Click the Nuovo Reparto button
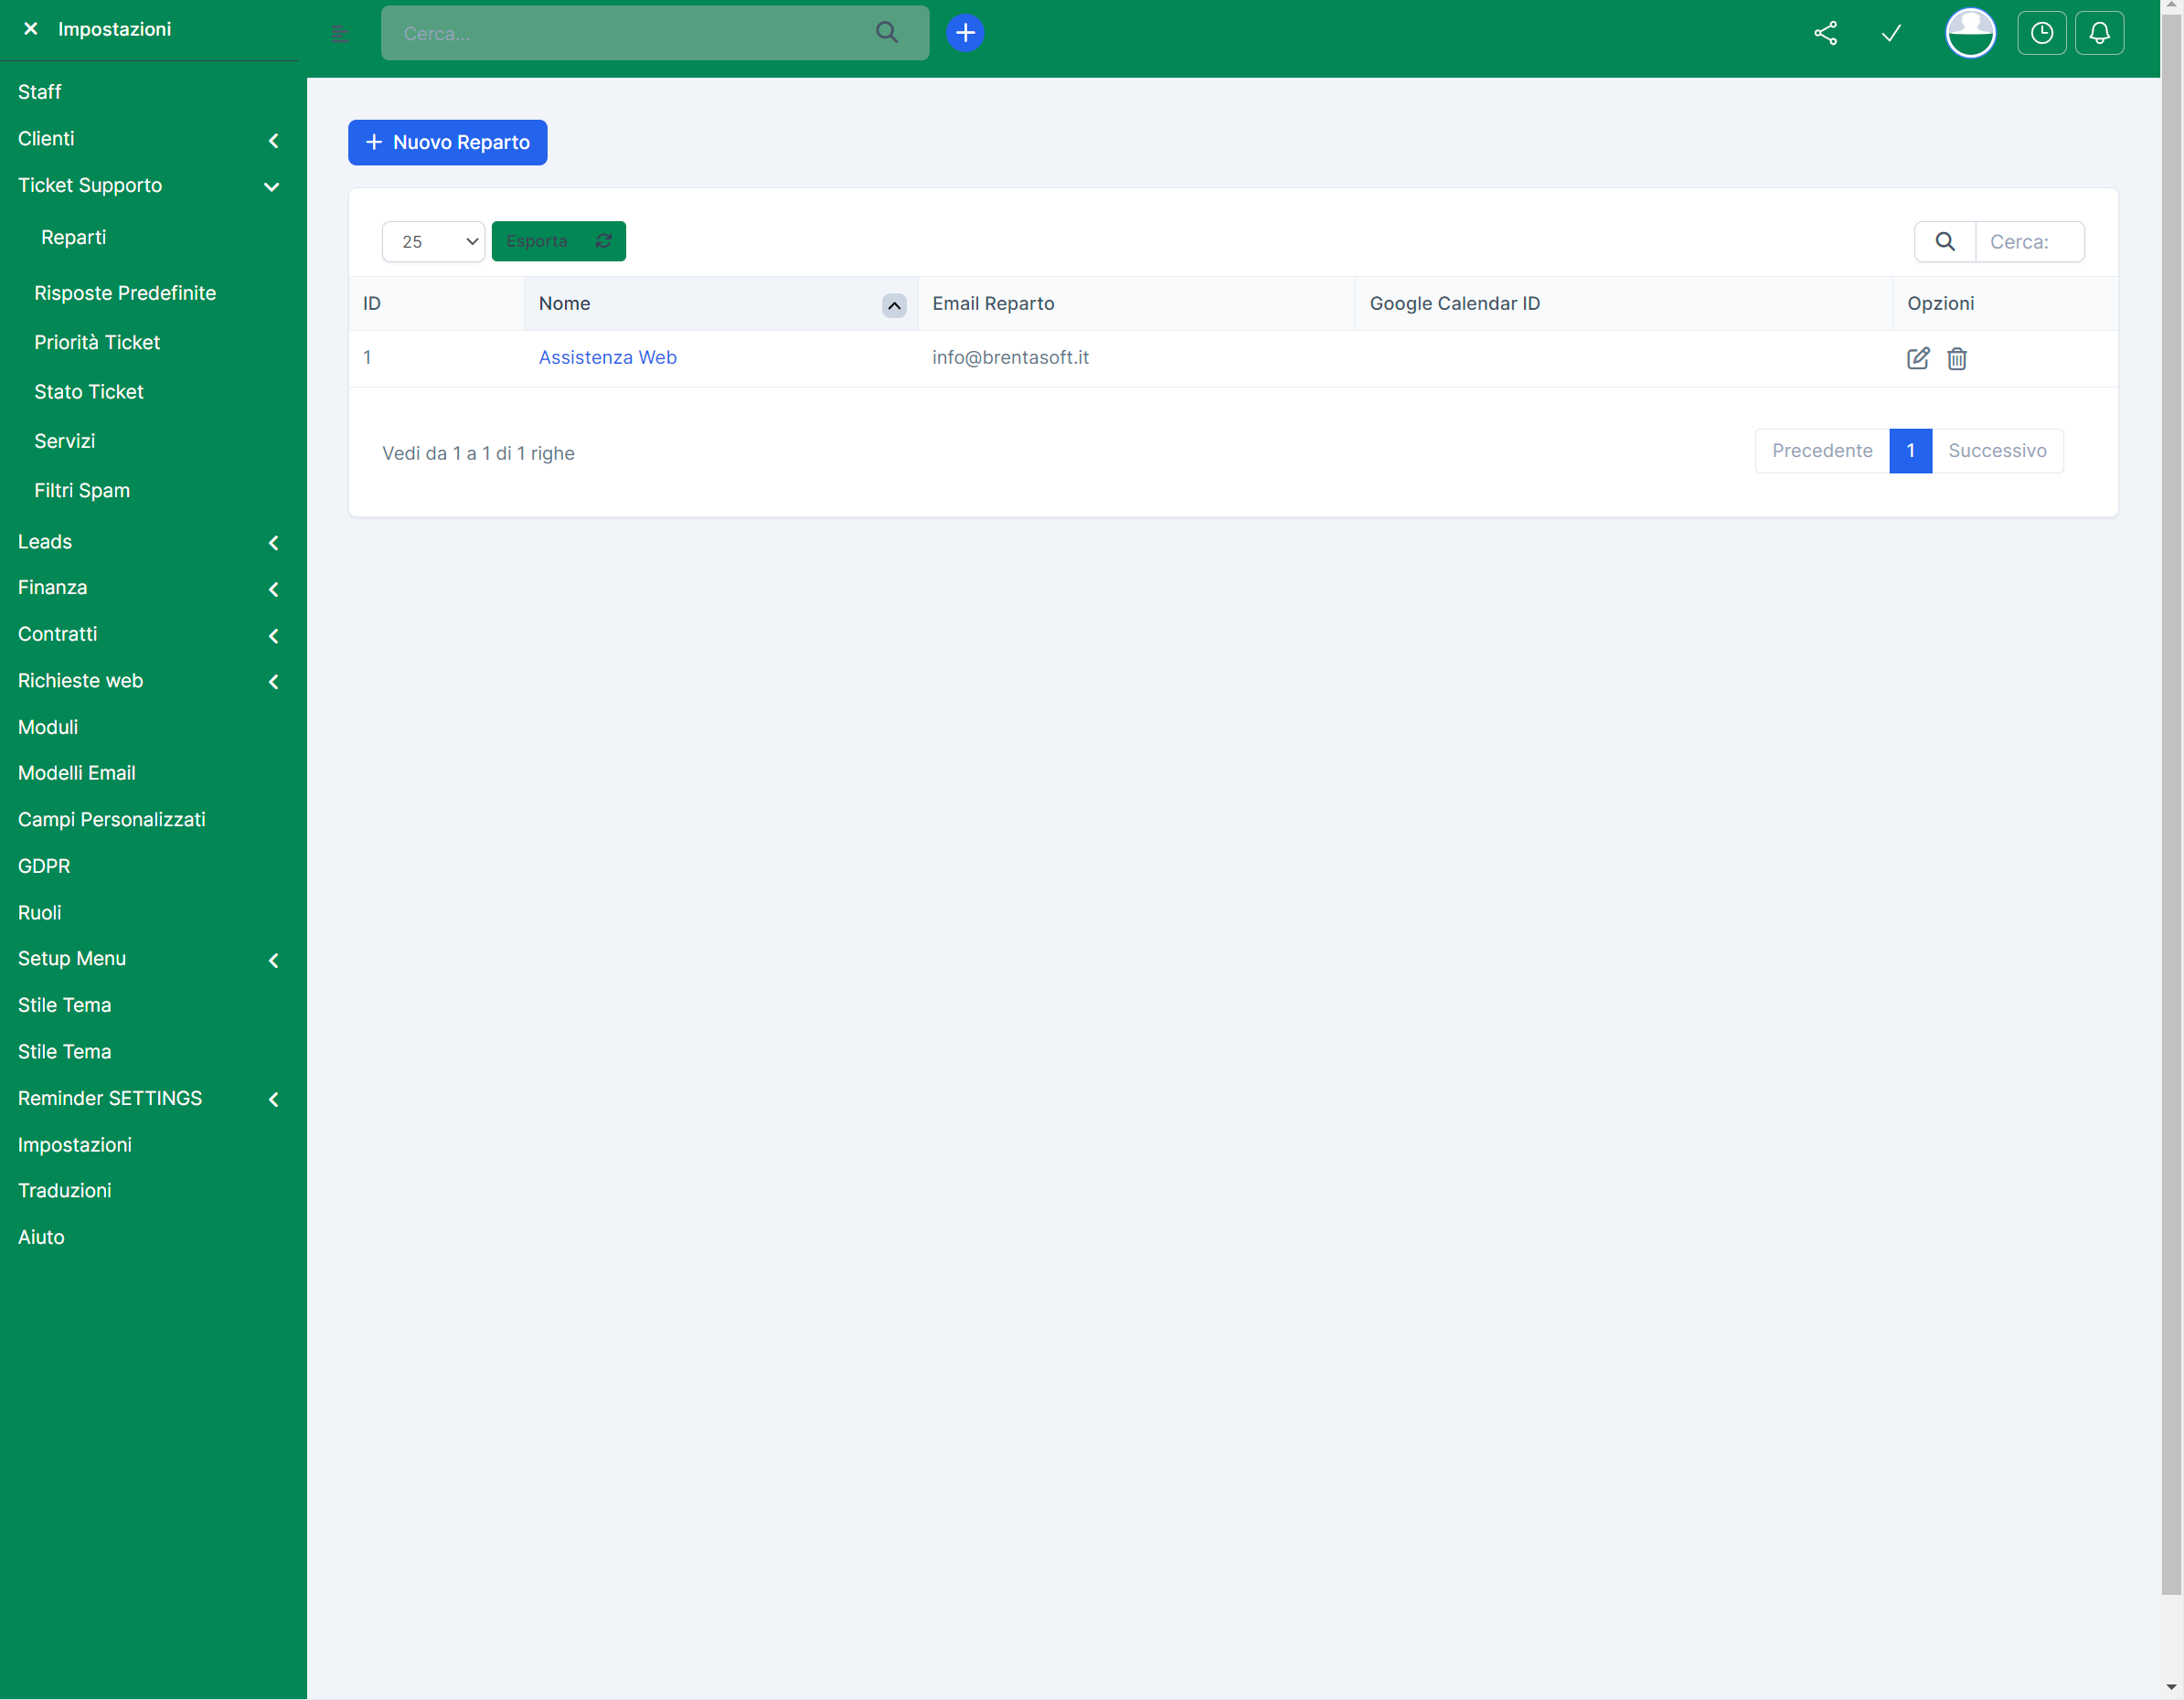The height and width of the screenshot is (1700, 2184). [x=447, y=142]
